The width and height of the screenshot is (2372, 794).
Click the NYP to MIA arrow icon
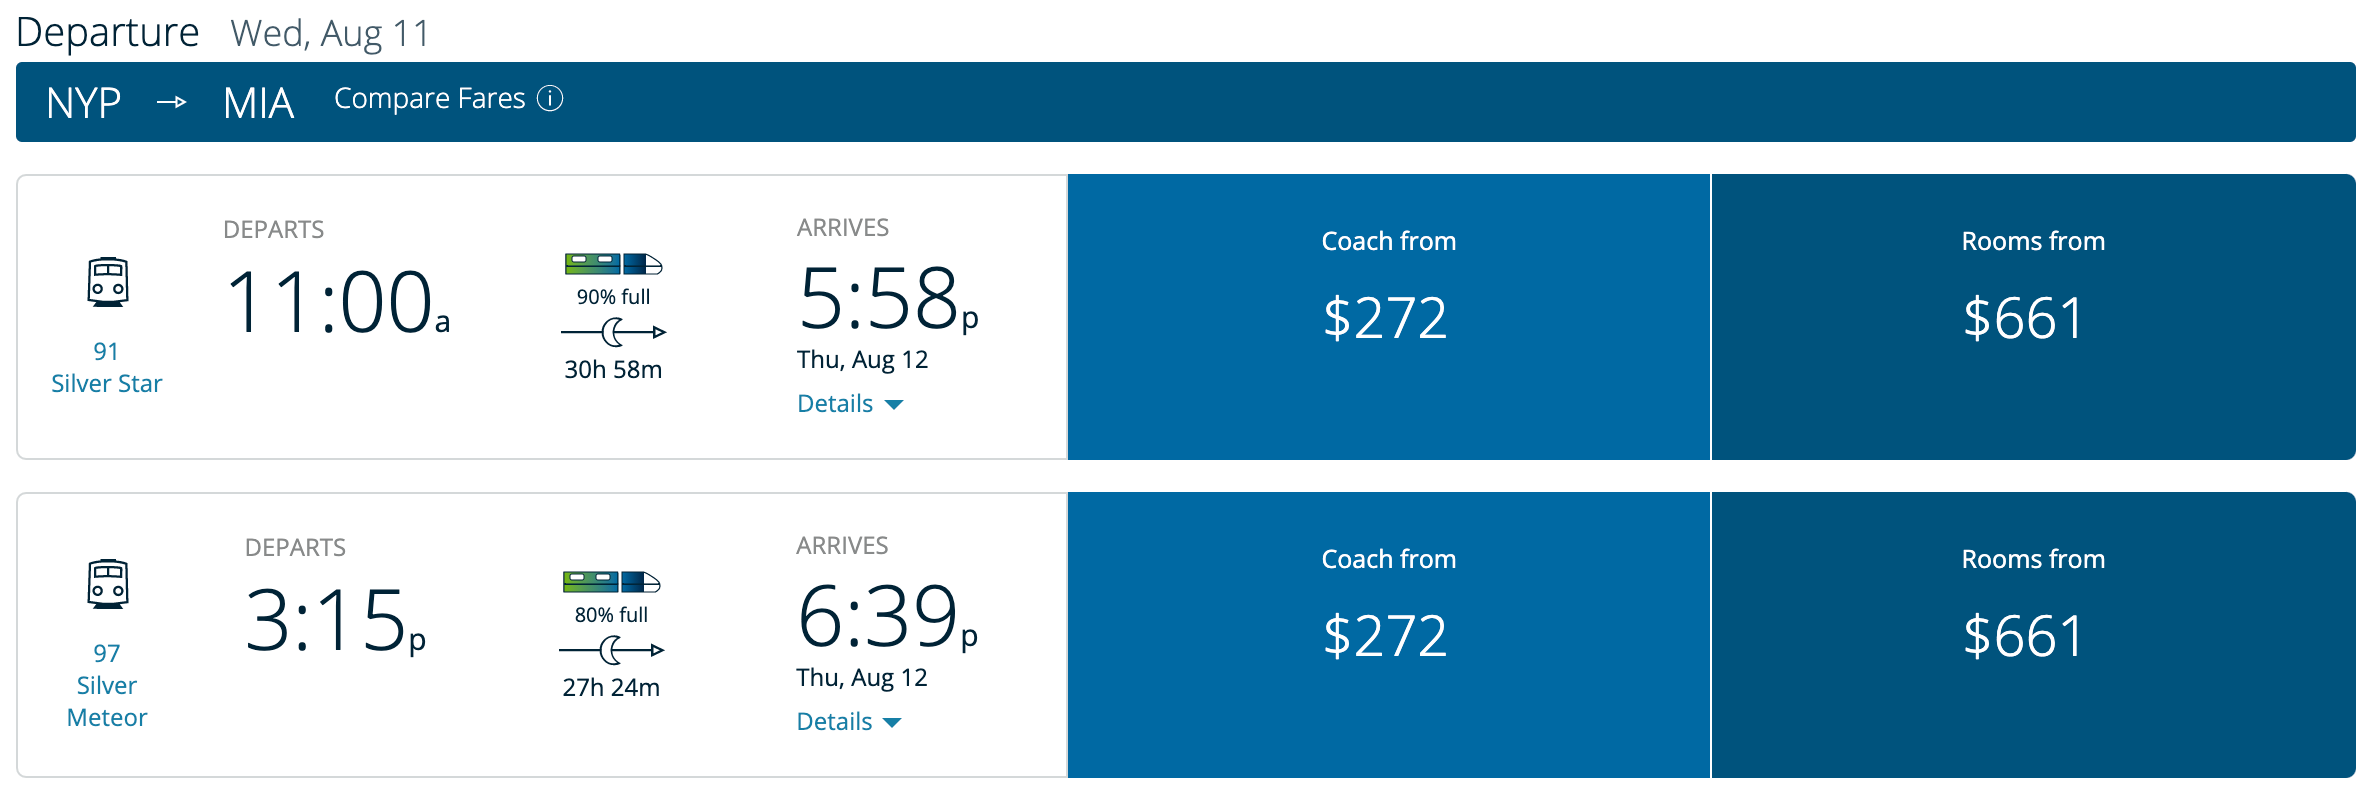[172, 102]
